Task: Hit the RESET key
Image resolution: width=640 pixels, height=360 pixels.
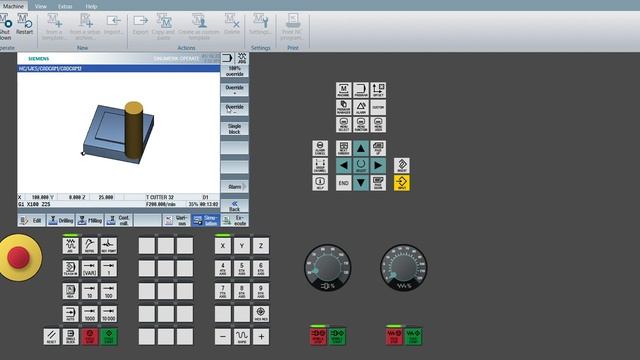Action: point(51,336)
